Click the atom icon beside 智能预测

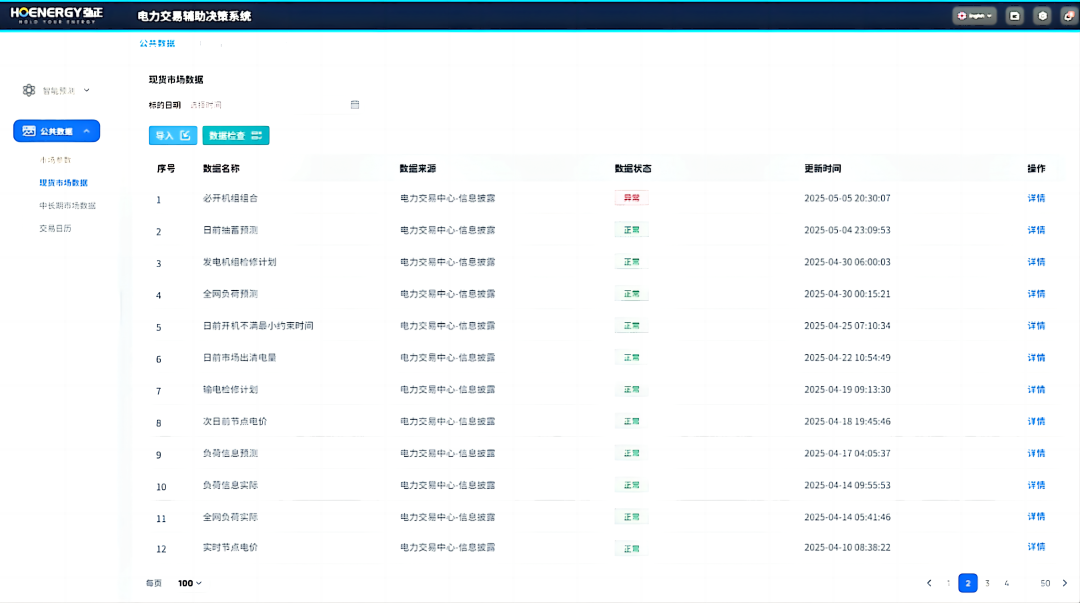29,90
